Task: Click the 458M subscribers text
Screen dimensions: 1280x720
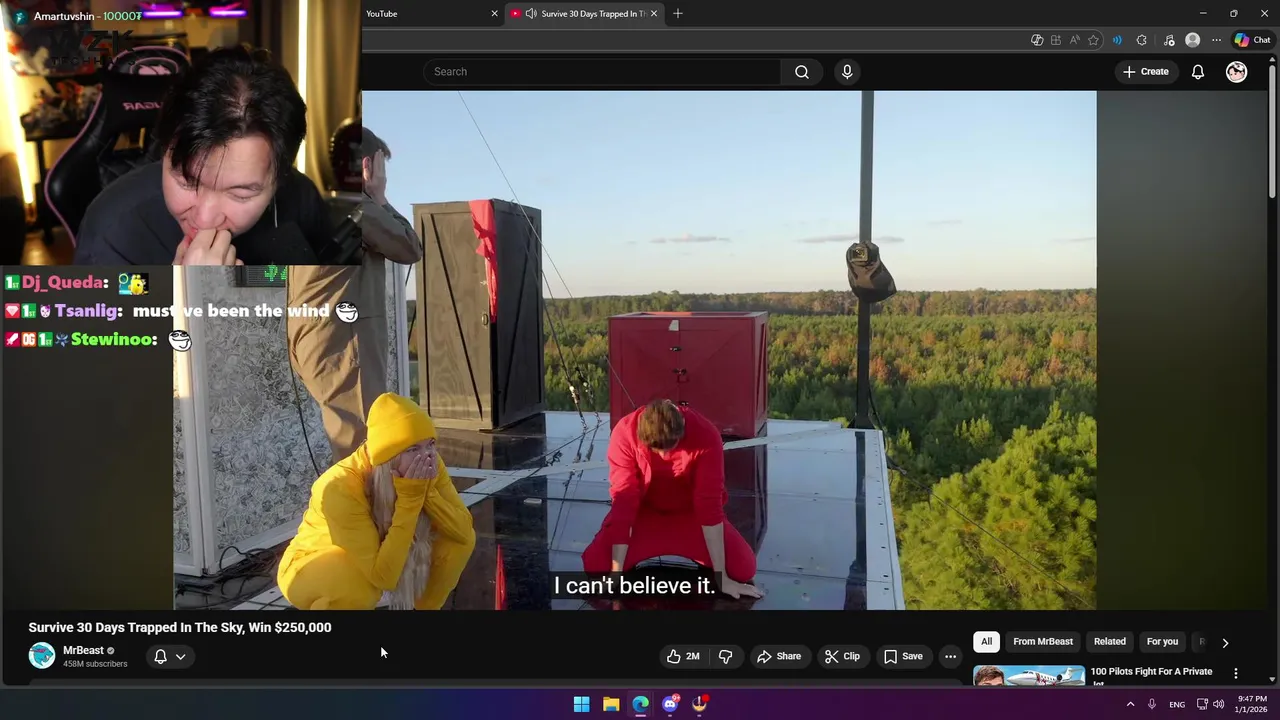Action: pos(95,664)
